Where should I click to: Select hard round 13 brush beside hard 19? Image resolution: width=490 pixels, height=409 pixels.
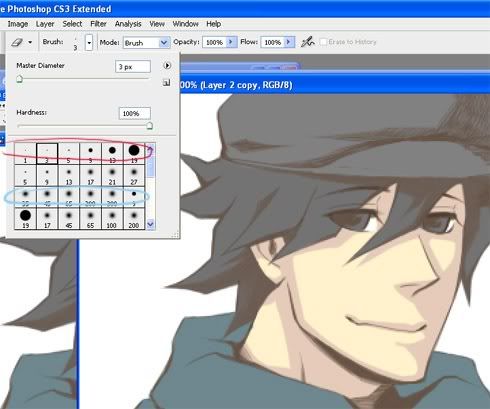[112, 154]
